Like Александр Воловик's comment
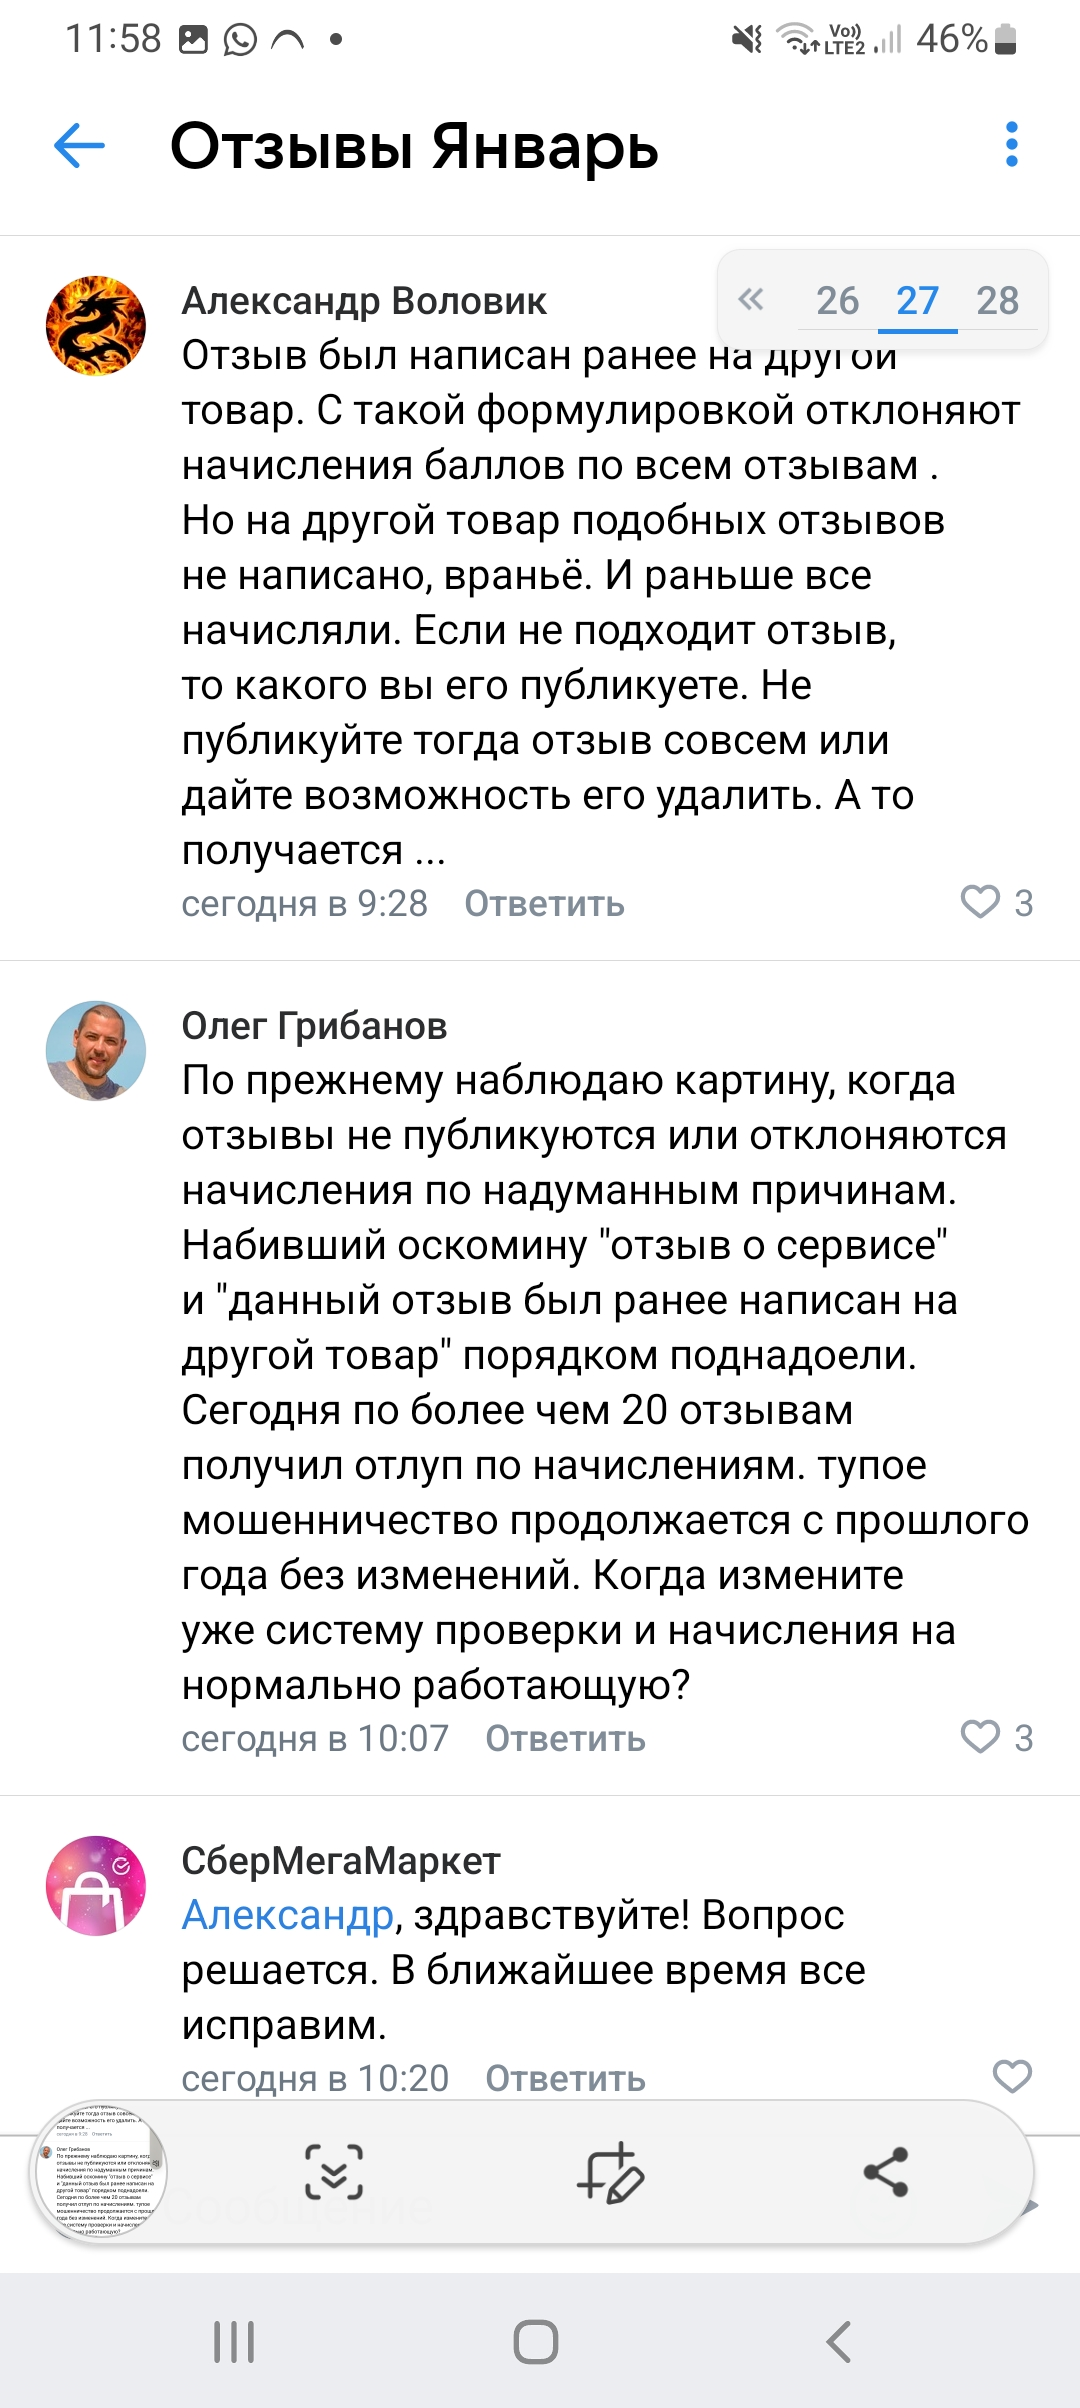This screenshot has width=1080, height=2408. (980, 902)
